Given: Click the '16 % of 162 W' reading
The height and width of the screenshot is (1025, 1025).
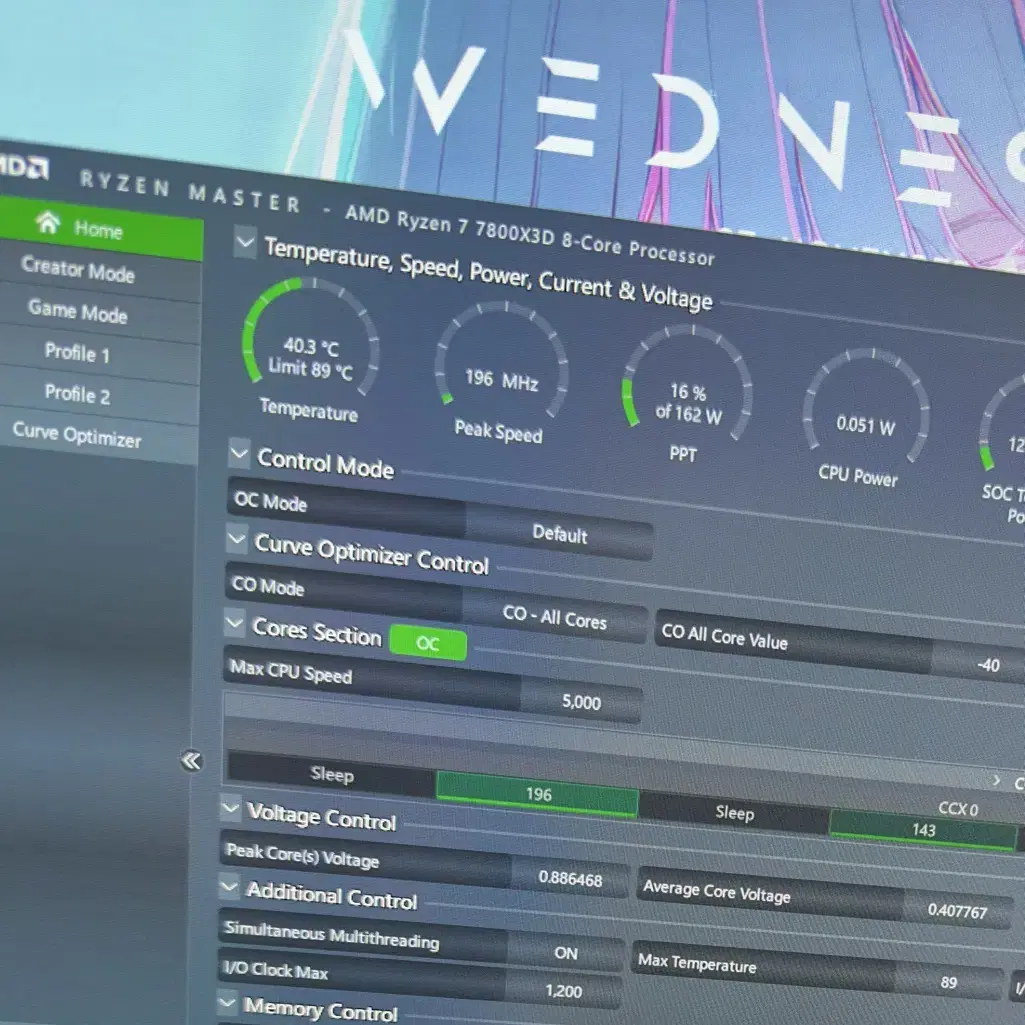Looking at the screenshot, I should point(688,403).
